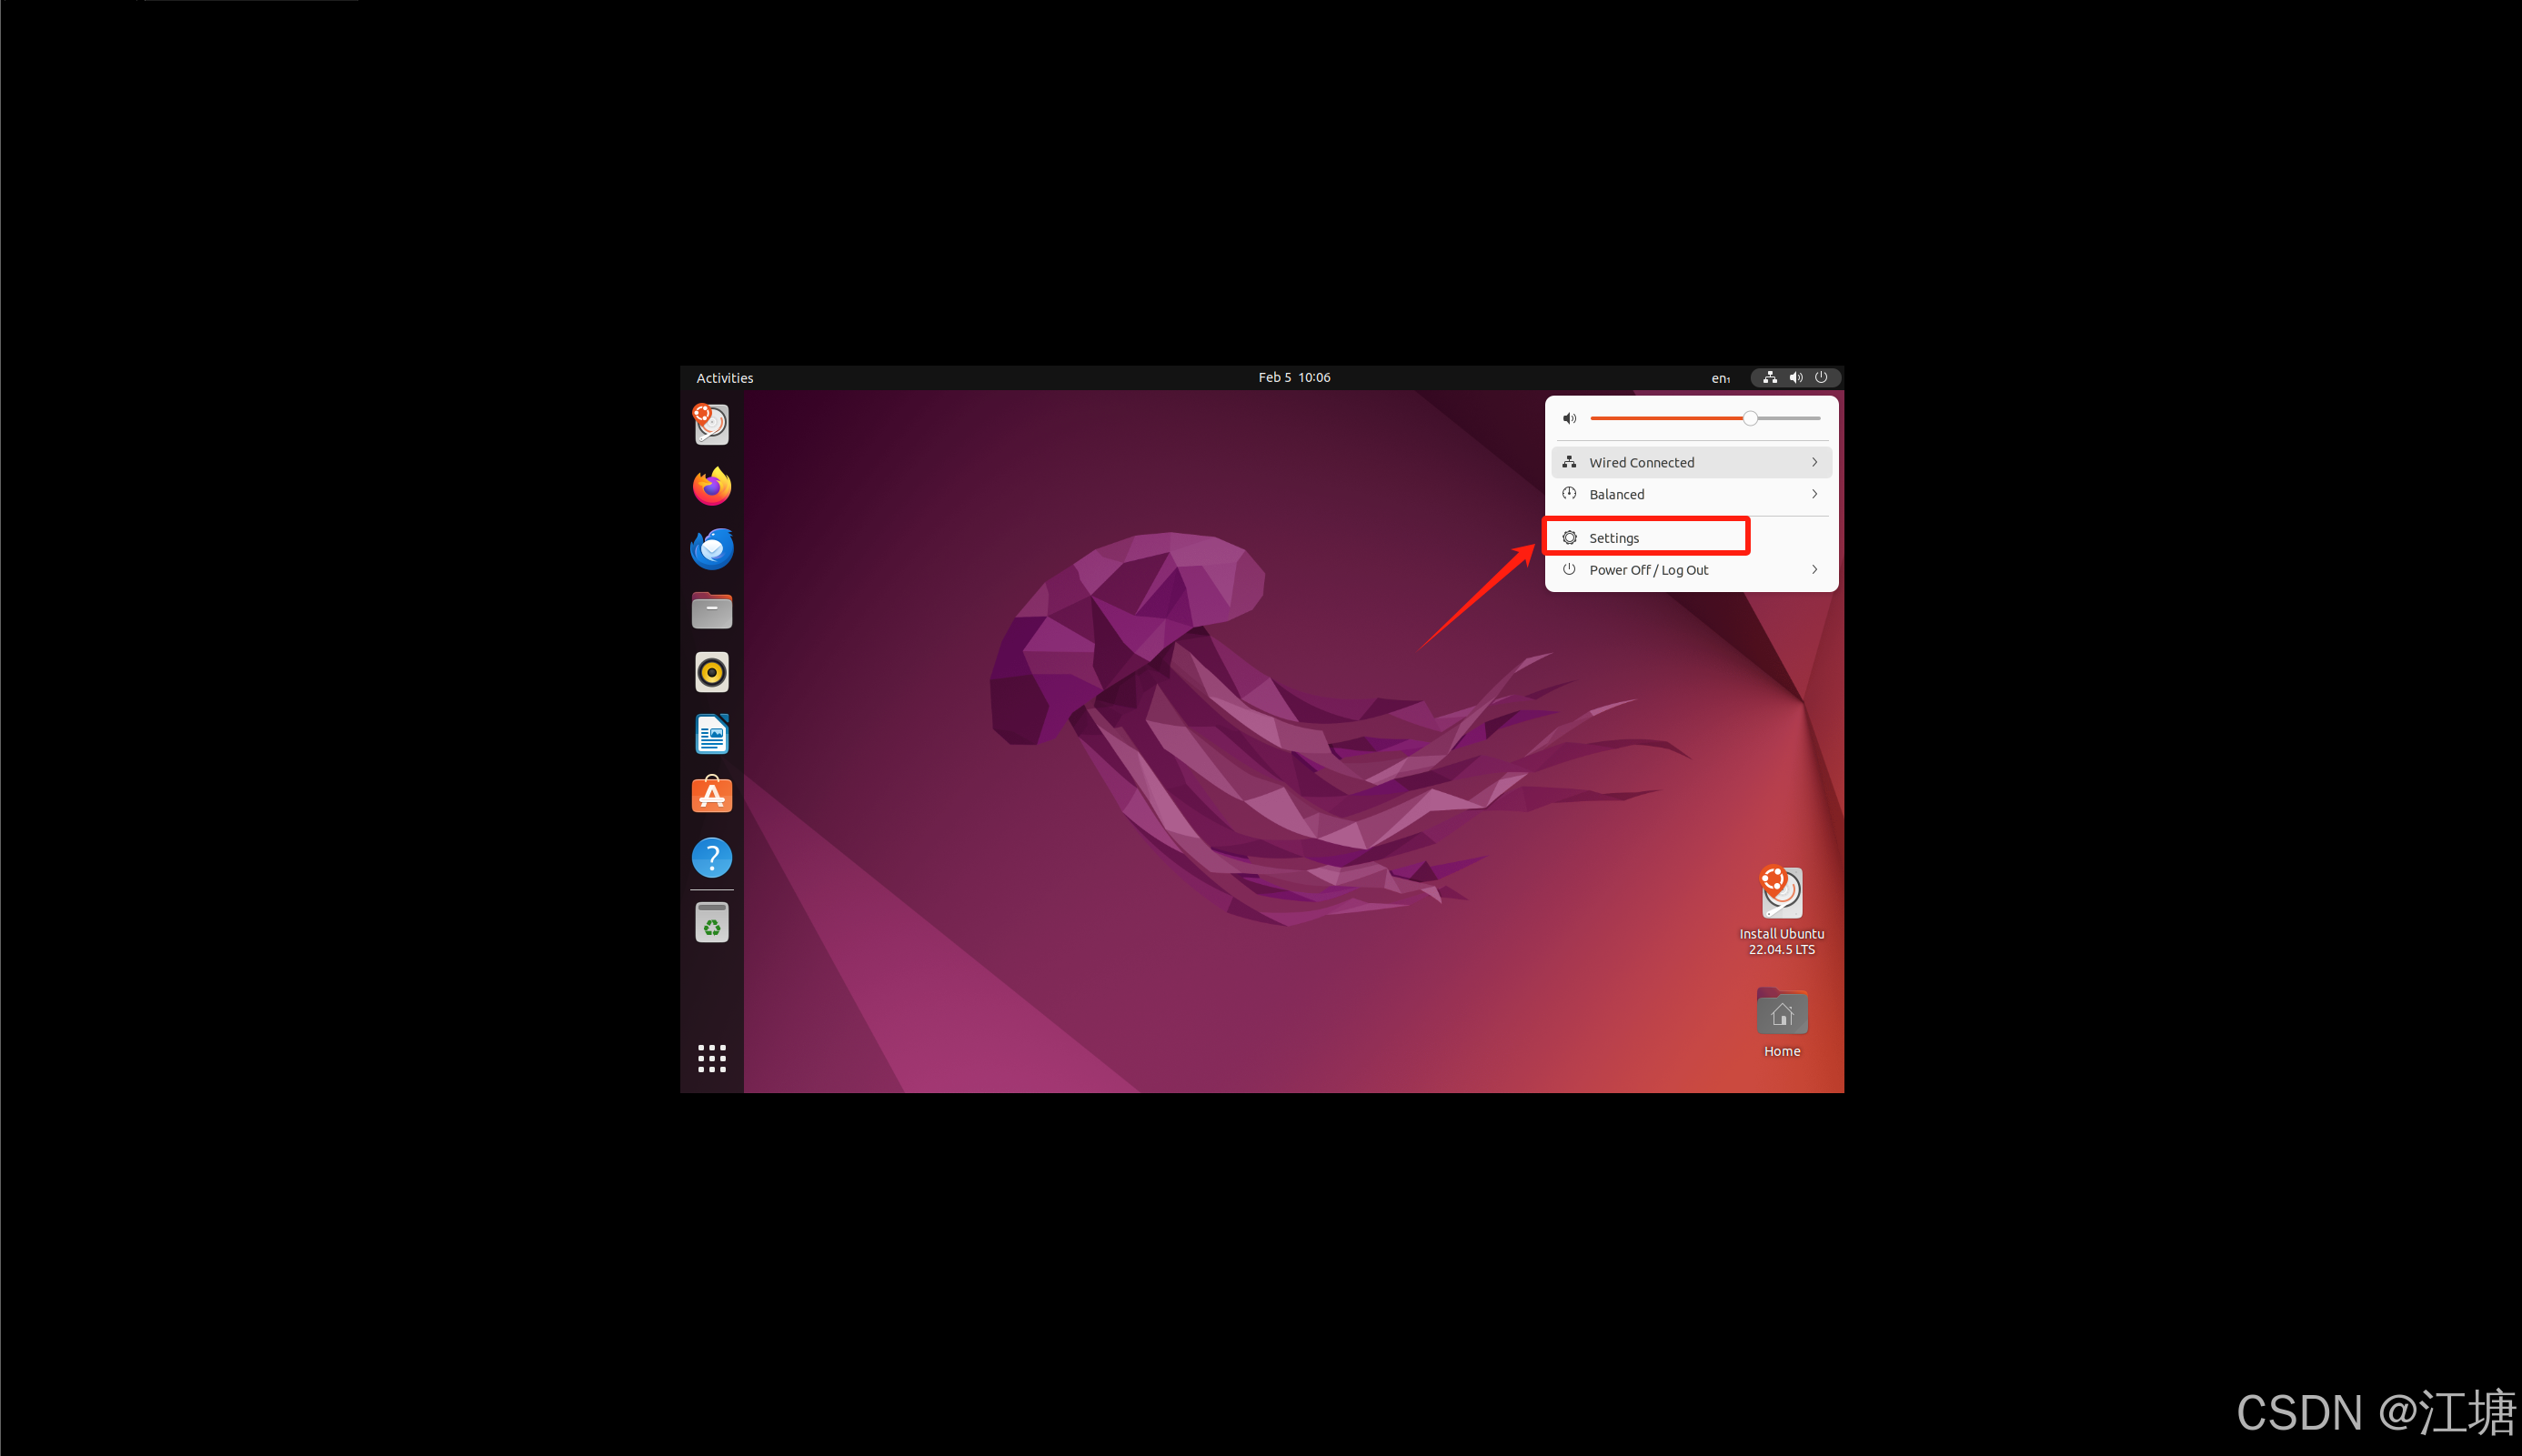Launch Thunderbird mail from dock

click(712, 549)
